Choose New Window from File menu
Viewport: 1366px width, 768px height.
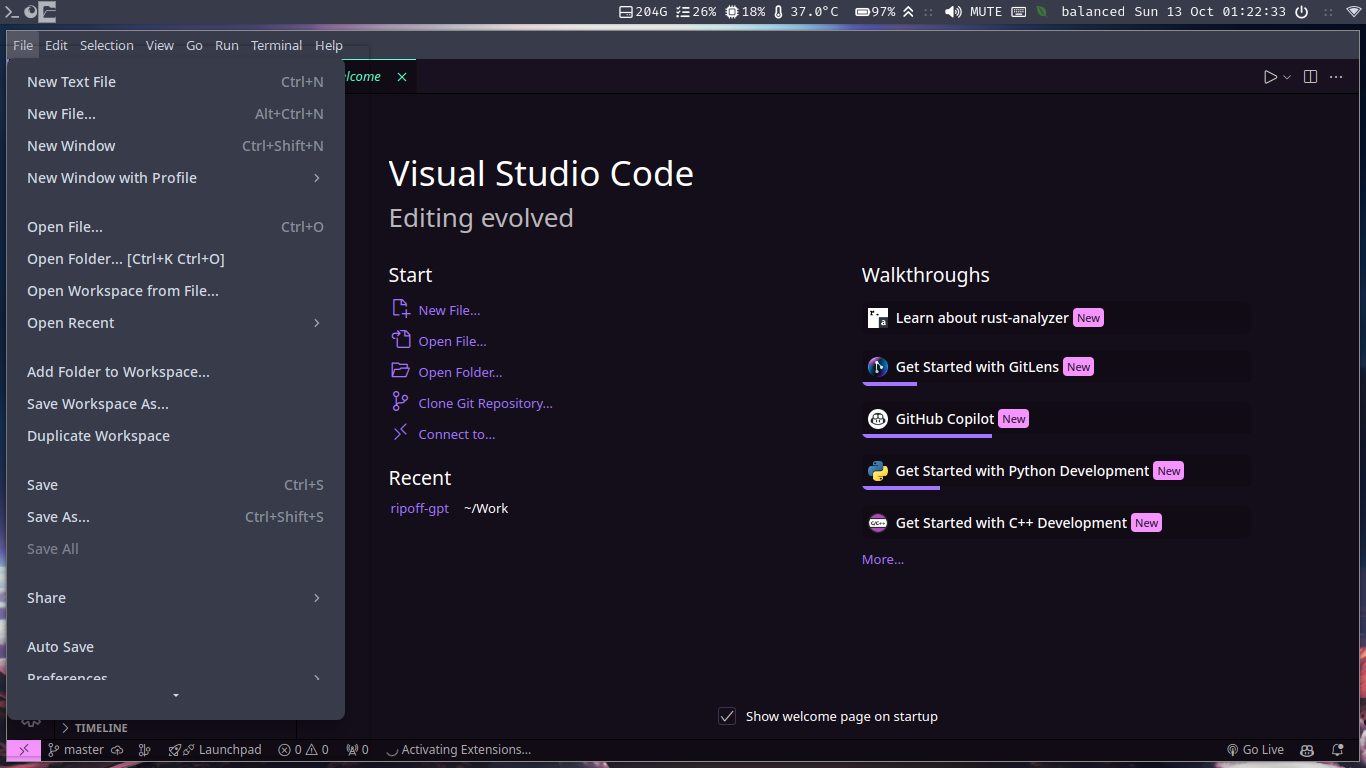[x=176, y=146]
